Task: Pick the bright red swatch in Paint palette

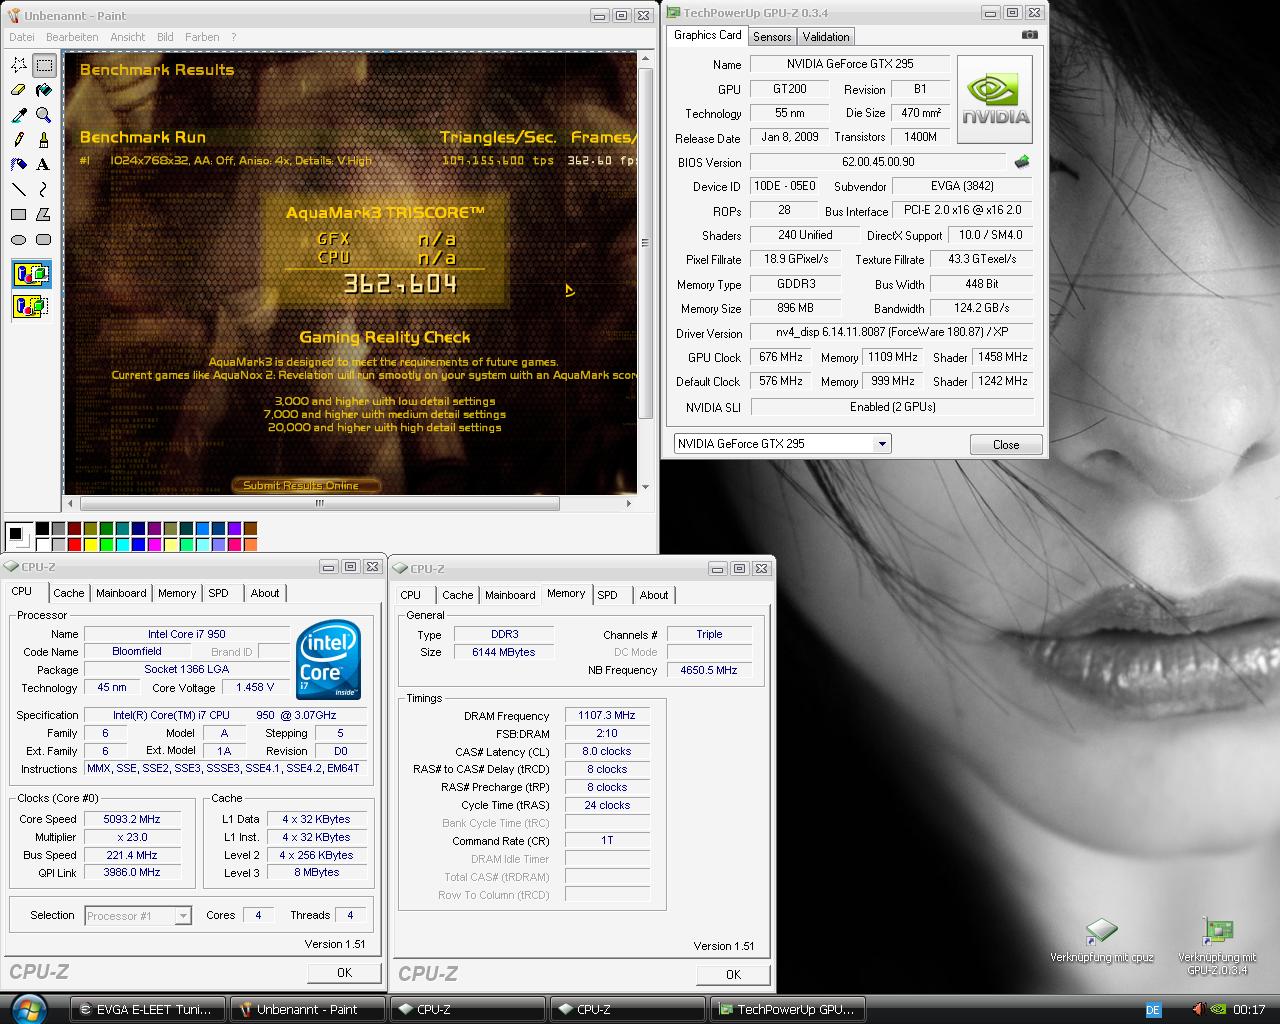Action: 75,545
